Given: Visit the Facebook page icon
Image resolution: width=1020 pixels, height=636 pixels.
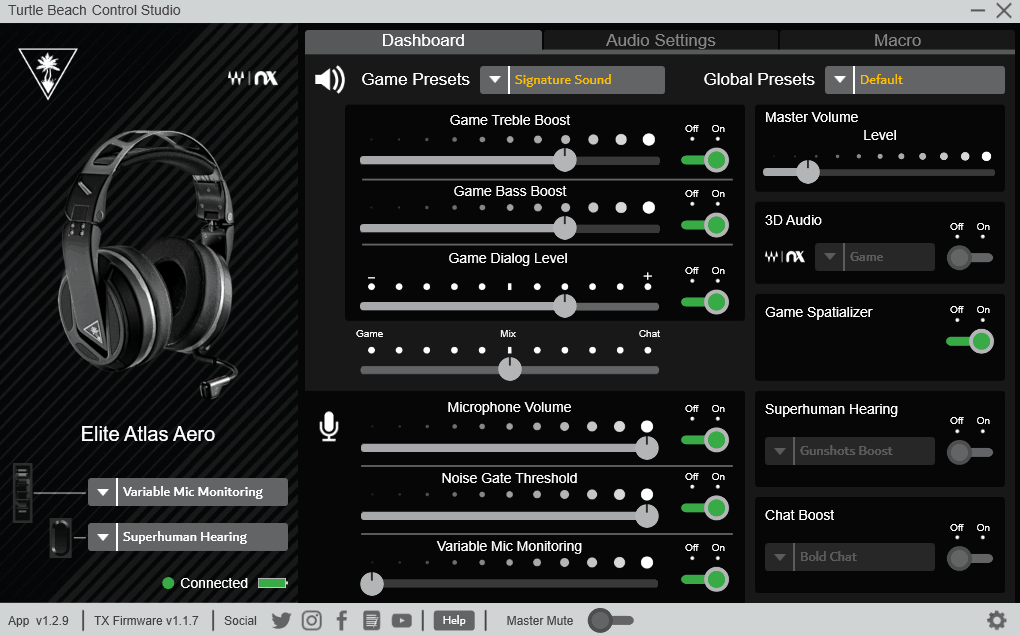Looking at the screenshot, I should pyautogui.click(x=341, y=620).
